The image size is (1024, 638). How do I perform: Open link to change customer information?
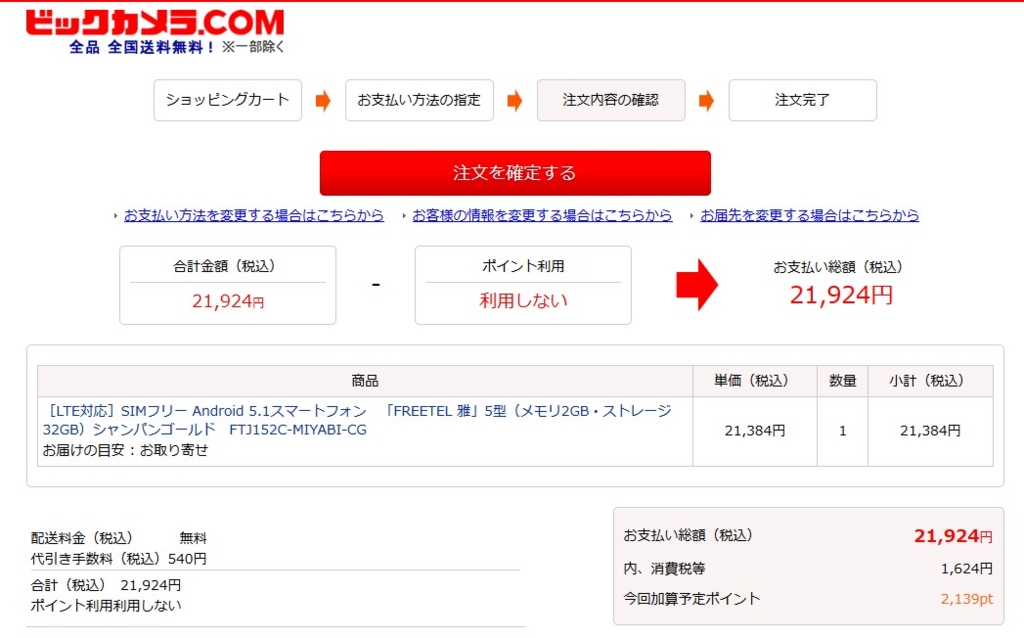click(542, 215)
